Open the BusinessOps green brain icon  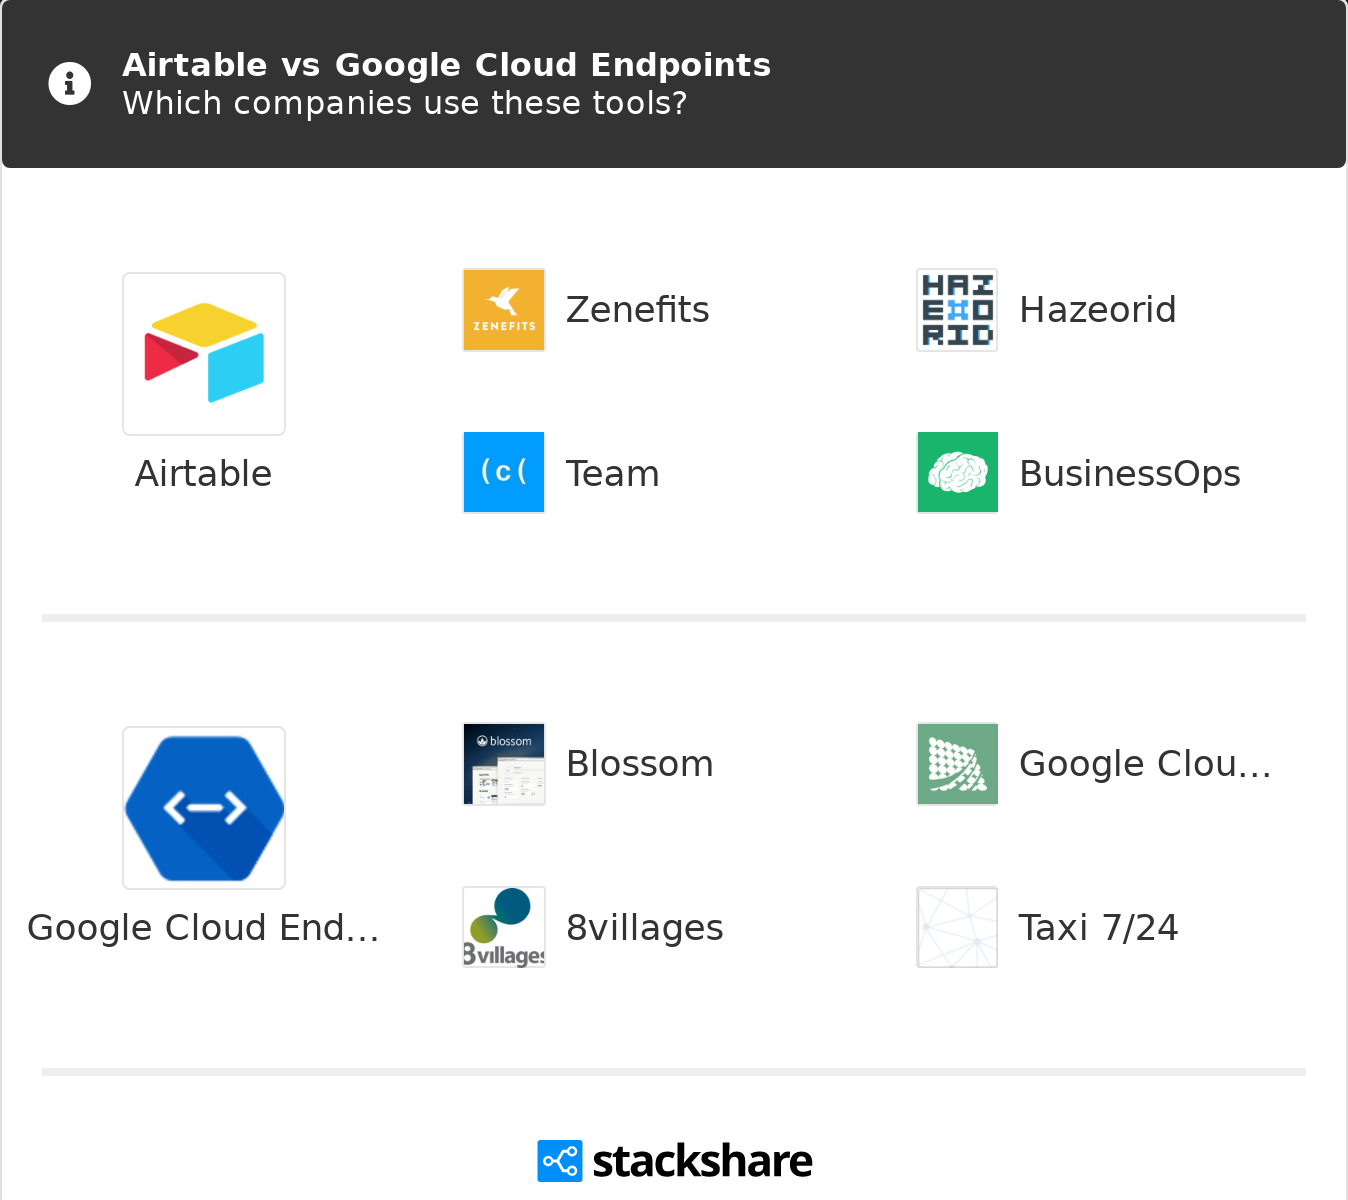pyautogui.click(x=957, y=472)
